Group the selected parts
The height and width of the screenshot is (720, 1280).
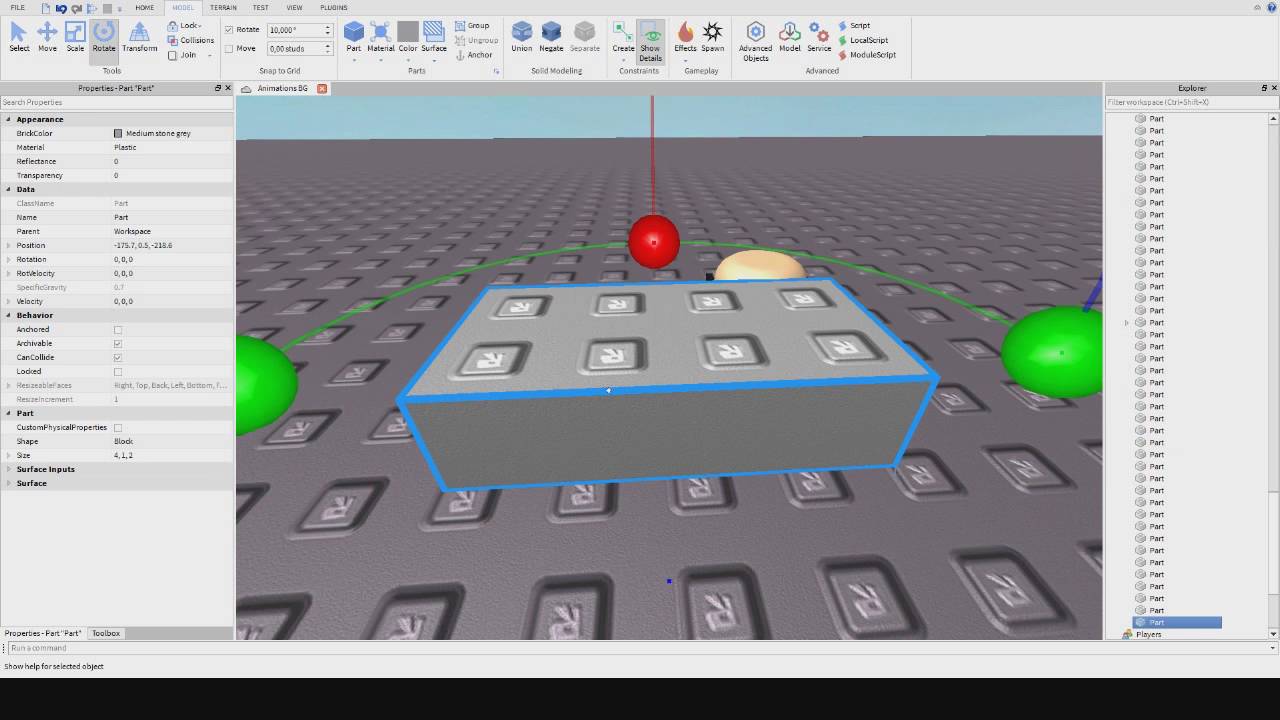pos(472,26)
